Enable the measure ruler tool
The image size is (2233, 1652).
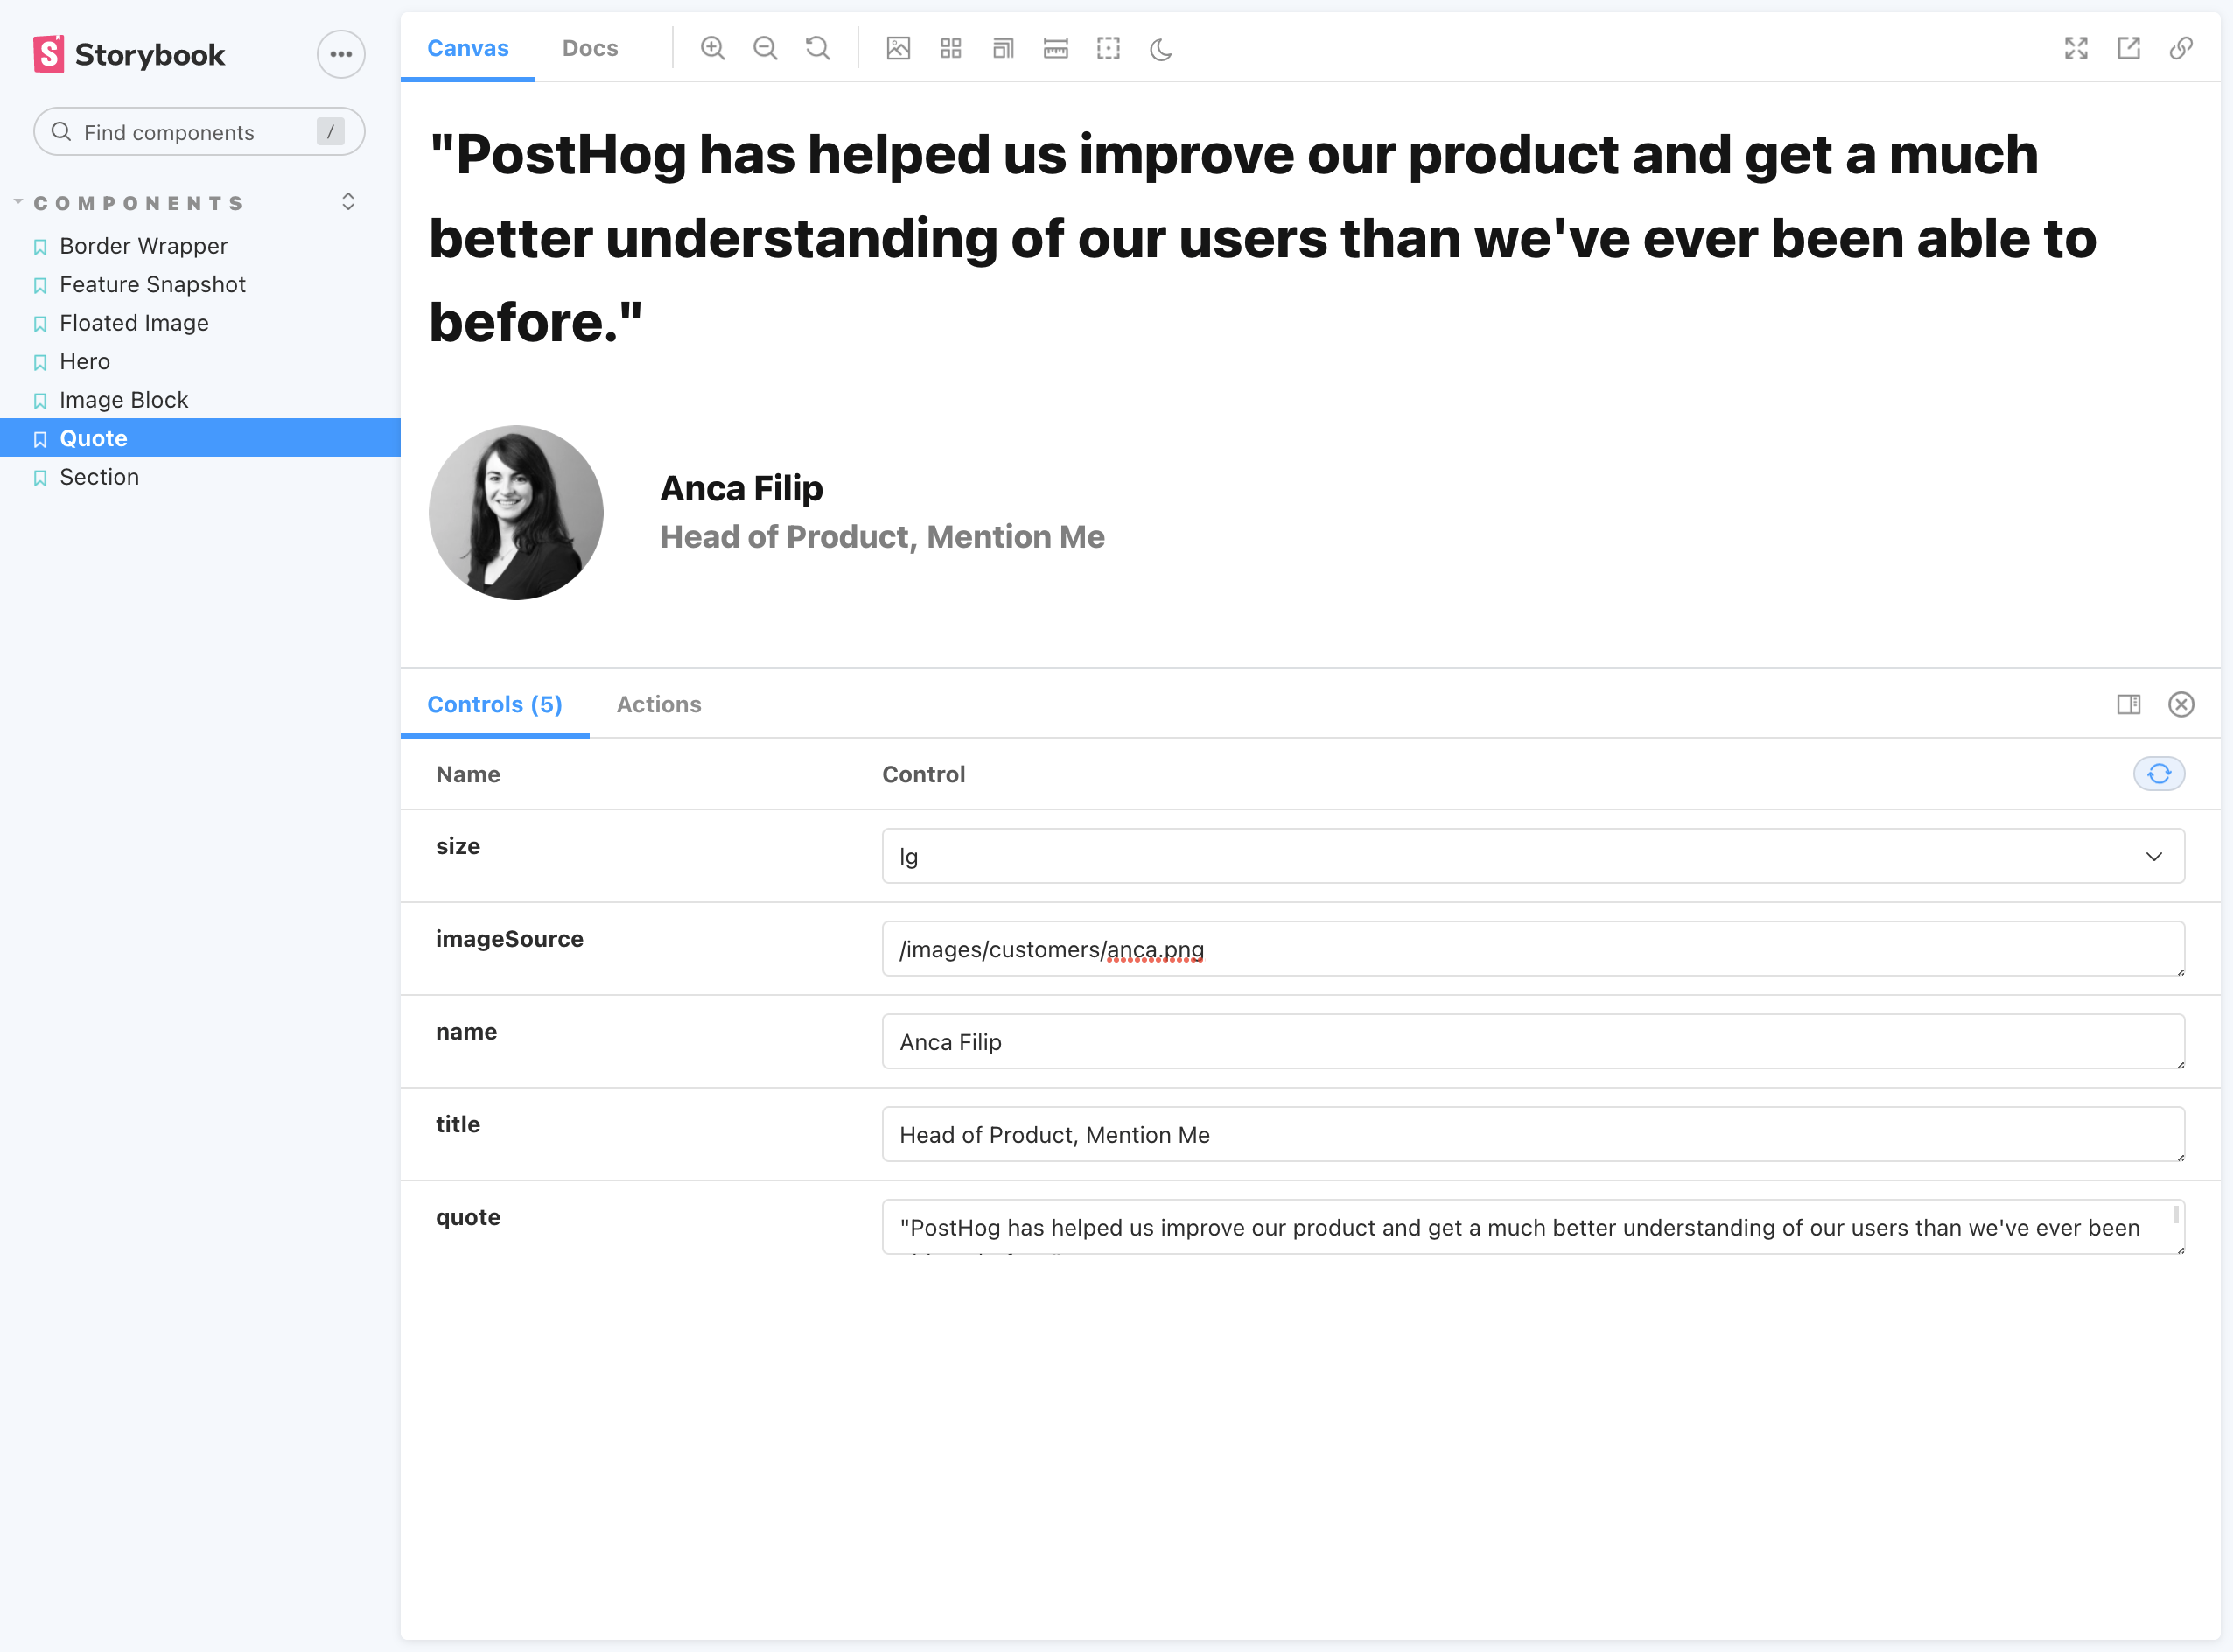[x=1056, y=48]
